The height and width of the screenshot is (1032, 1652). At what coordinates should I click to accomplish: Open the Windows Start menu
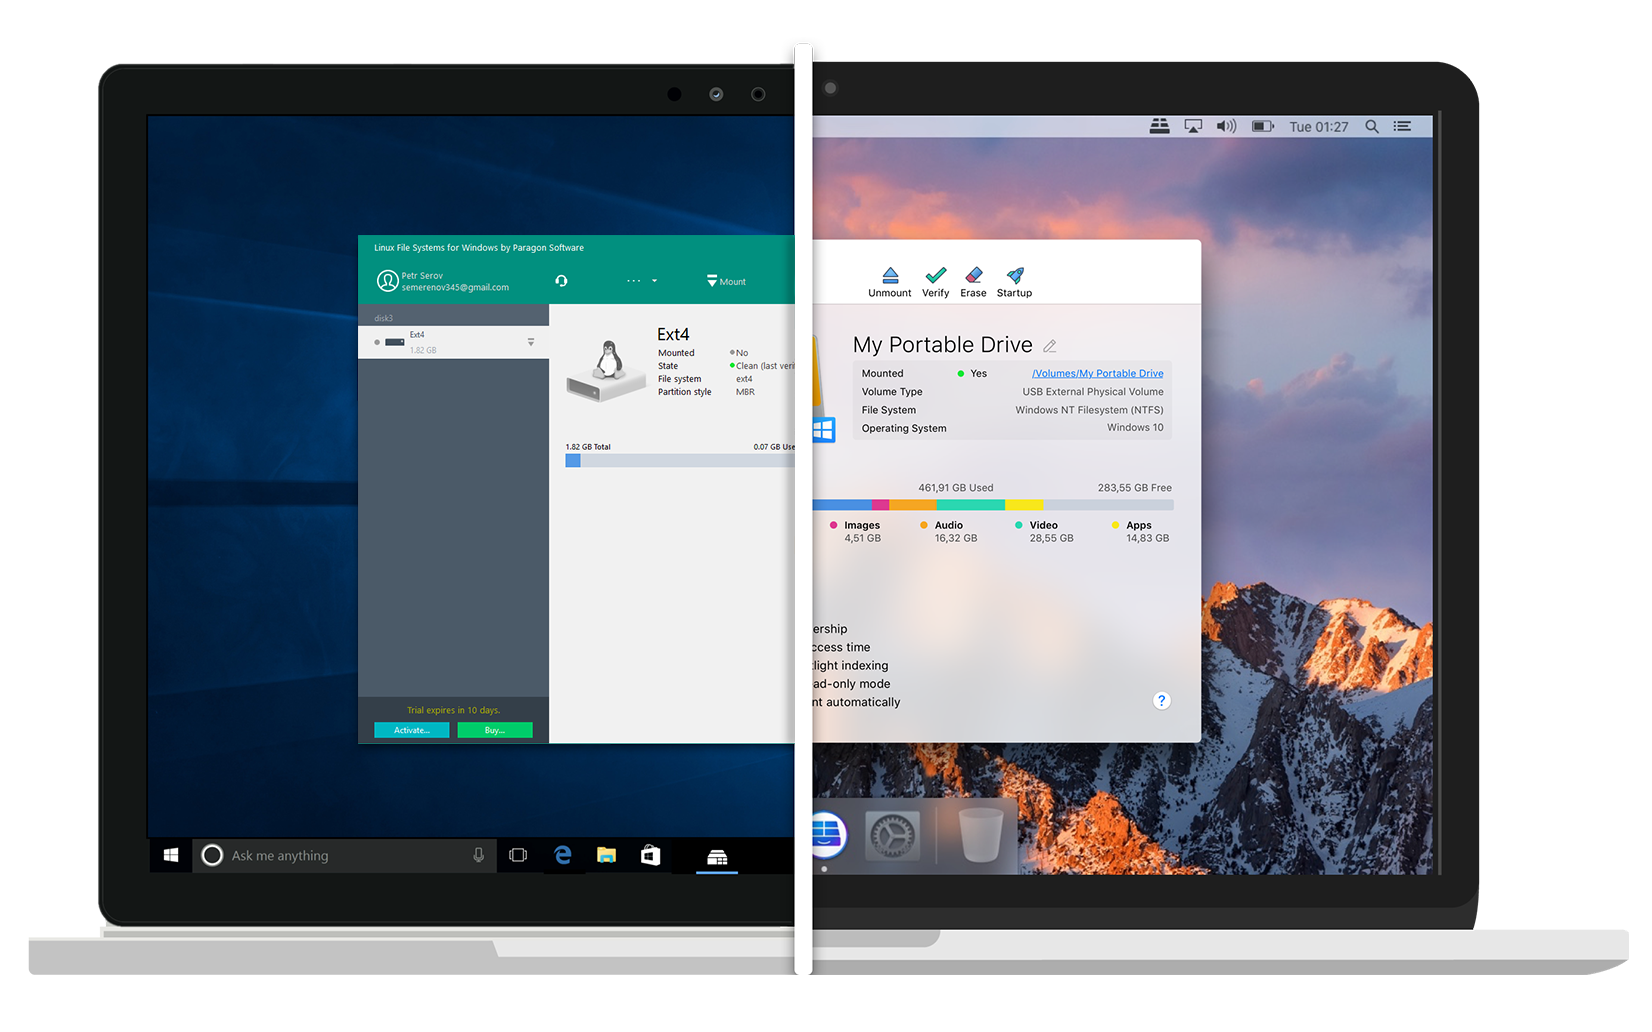click(170, 855)
